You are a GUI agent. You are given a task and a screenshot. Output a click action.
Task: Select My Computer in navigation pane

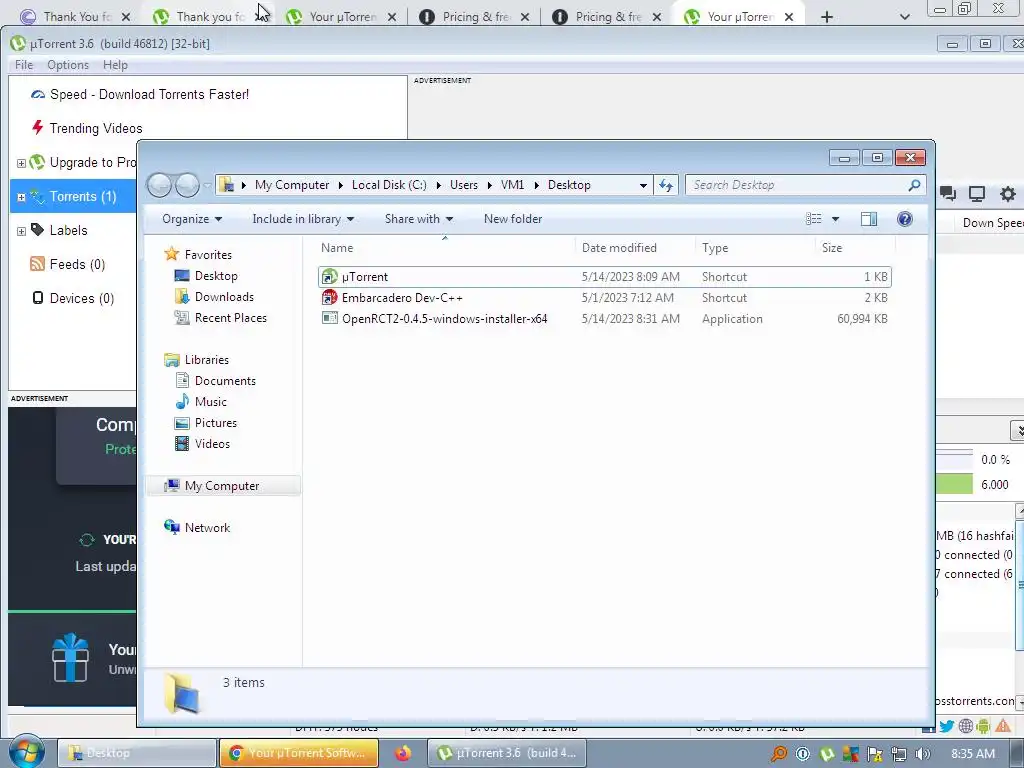pyautogui.click(x=222, y=486)
